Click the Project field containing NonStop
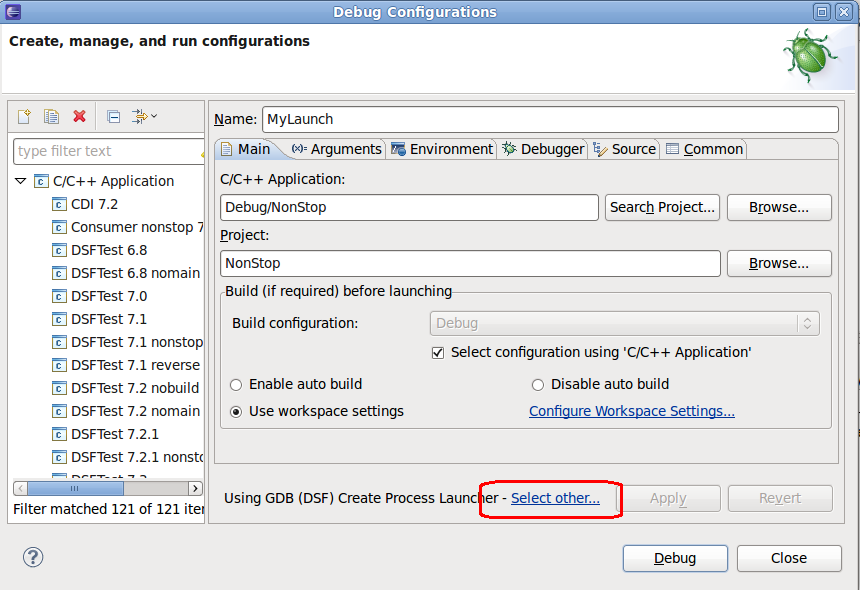This screenshot has height=590, width=860. pos(470,263)
